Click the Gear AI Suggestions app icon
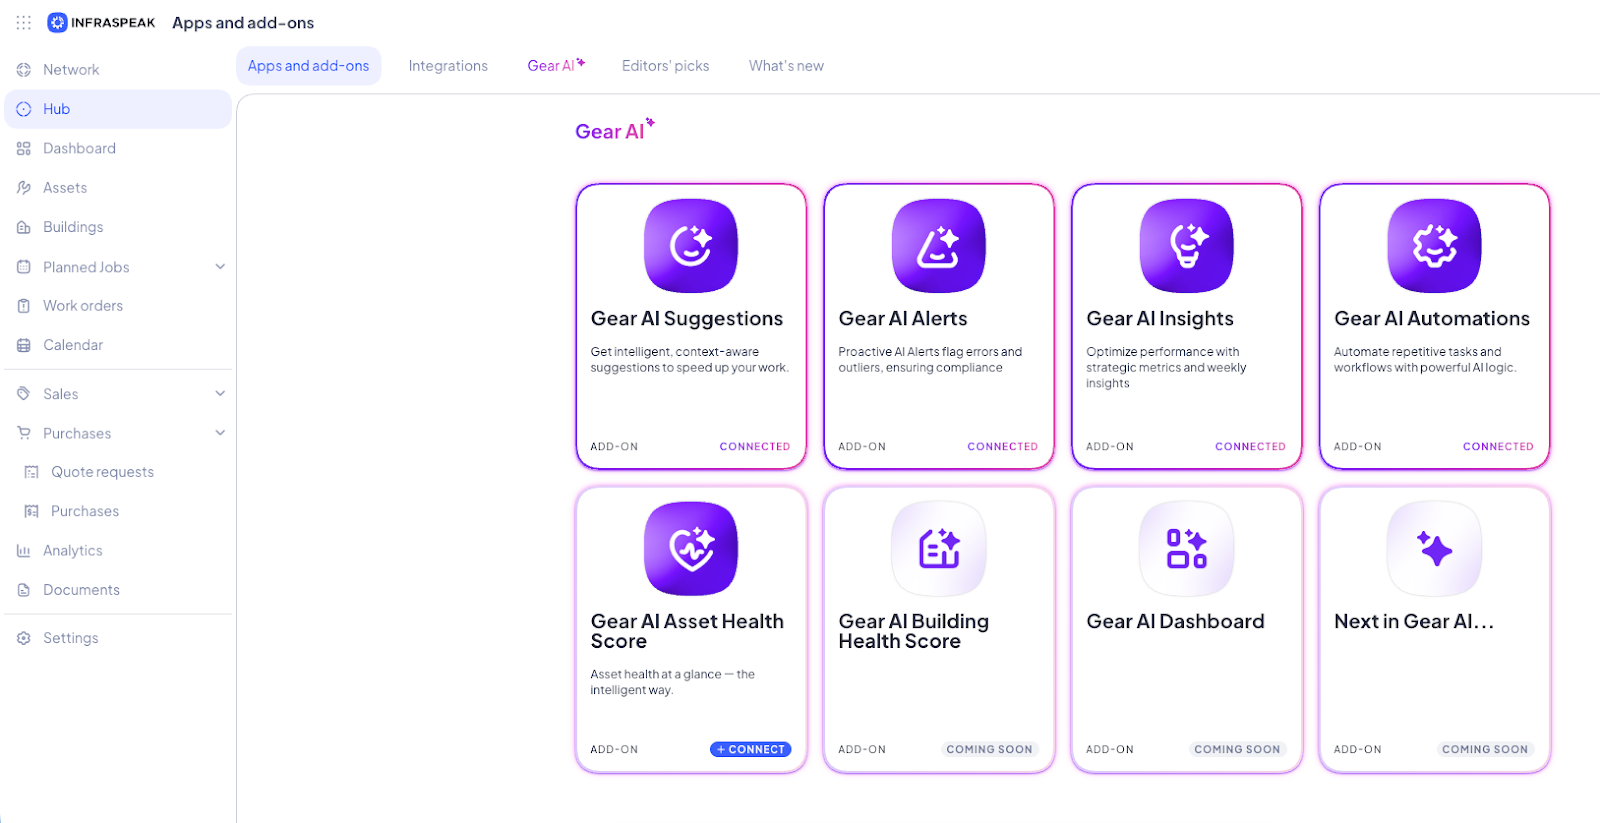1600x823 pixels. point(691,246)
